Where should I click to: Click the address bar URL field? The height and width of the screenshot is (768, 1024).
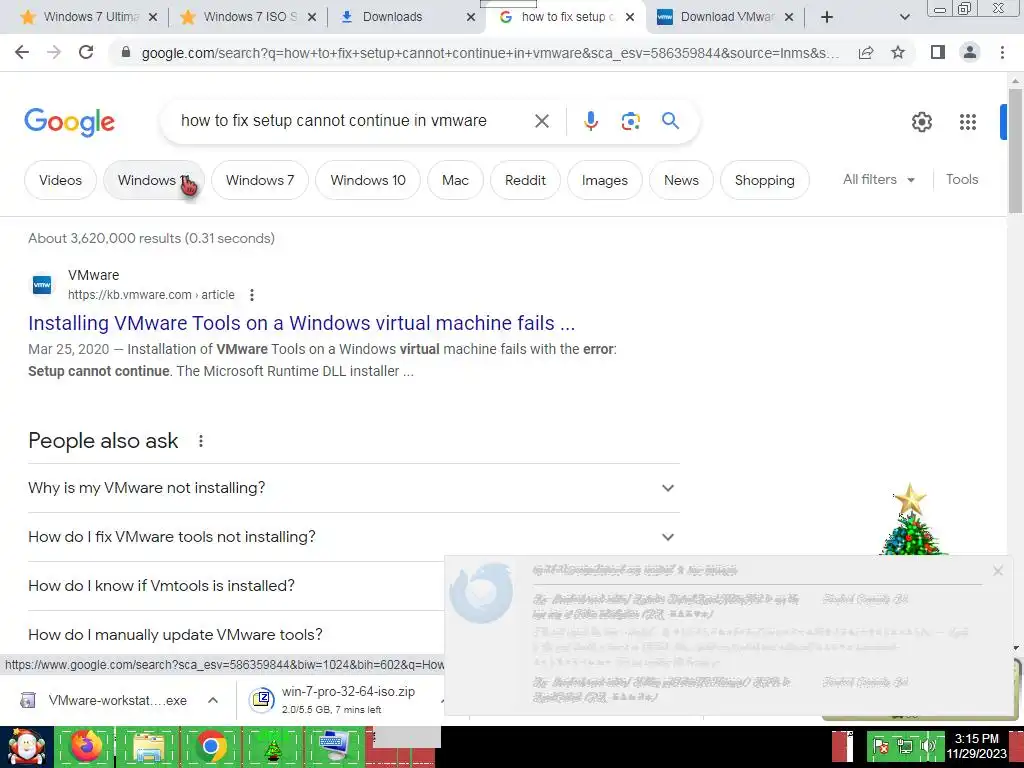point(490,53)
